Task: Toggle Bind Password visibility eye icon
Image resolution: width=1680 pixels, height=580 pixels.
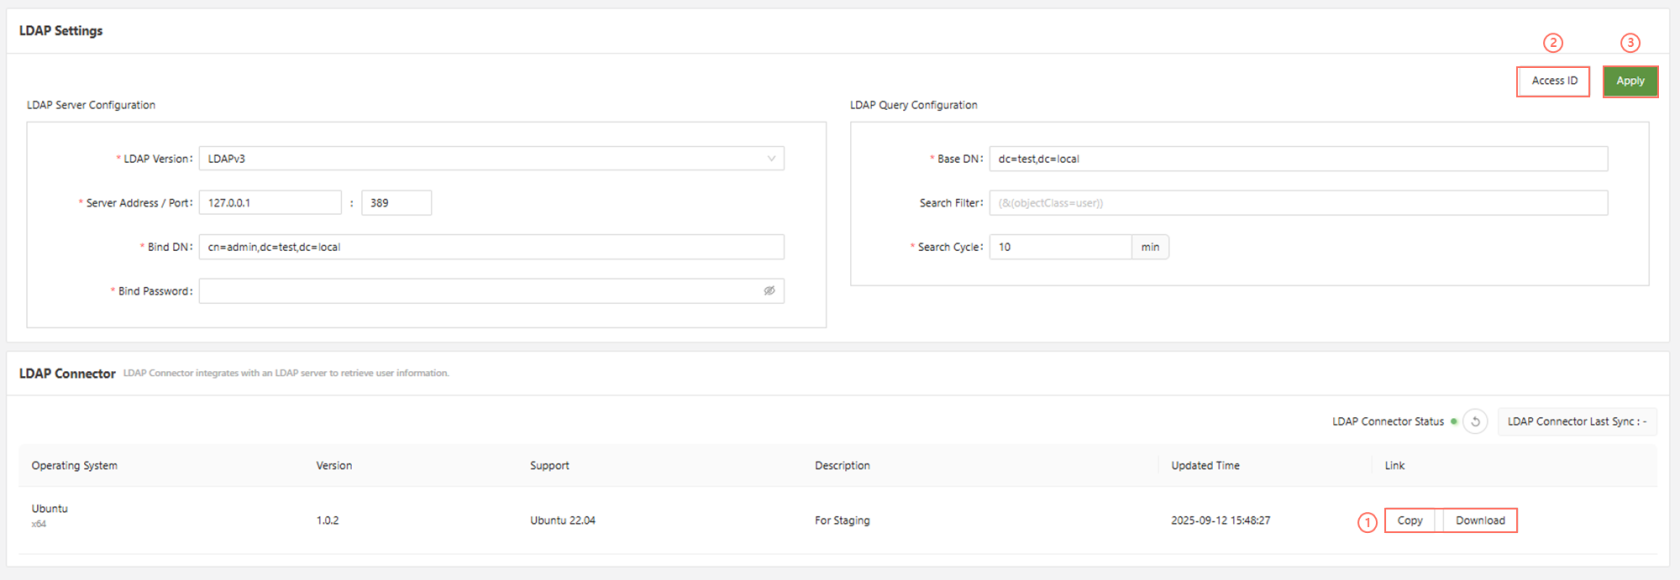Action: (x=769, y=291)
